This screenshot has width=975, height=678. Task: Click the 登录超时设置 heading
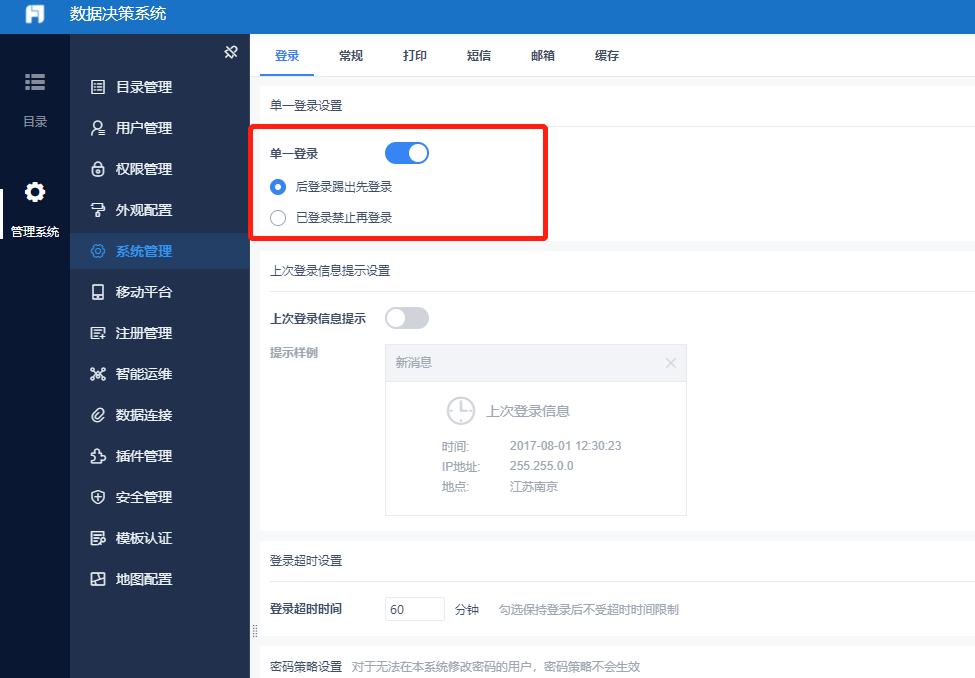pos(306,560)
